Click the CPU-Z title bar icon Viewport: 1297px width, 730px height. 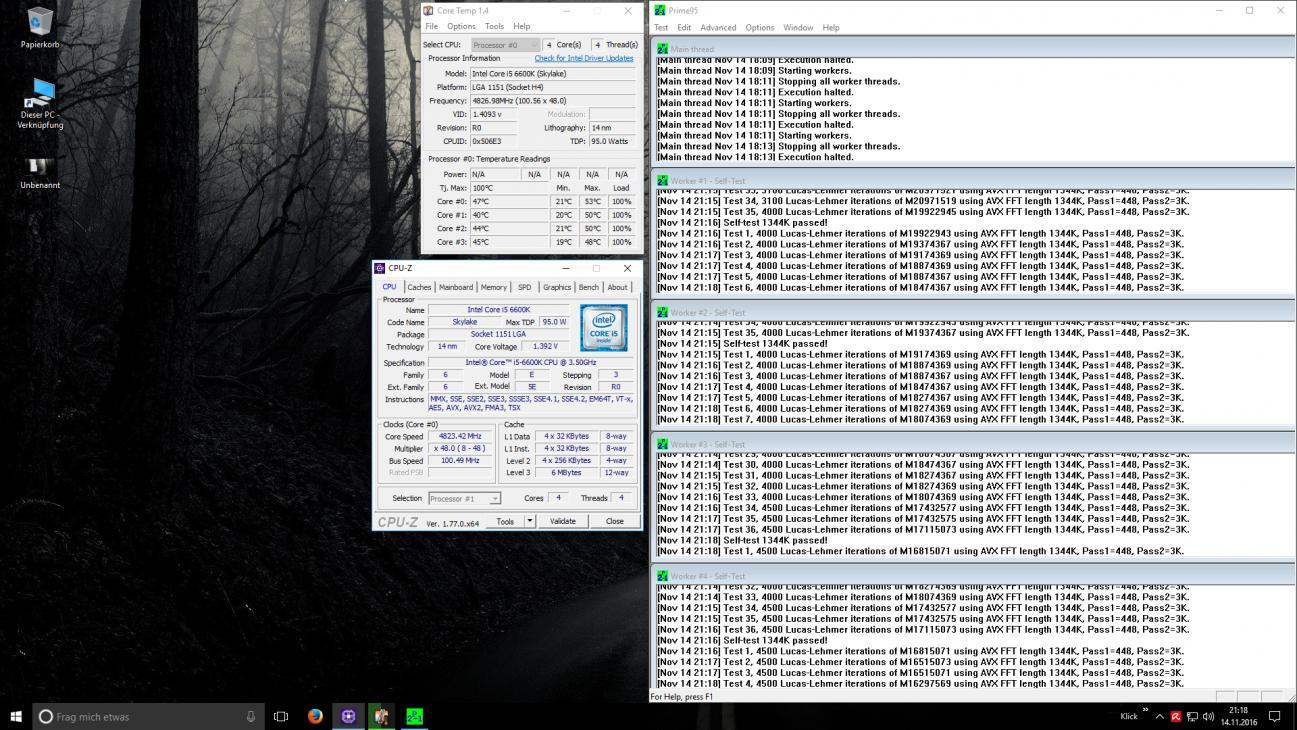[380, 268]
